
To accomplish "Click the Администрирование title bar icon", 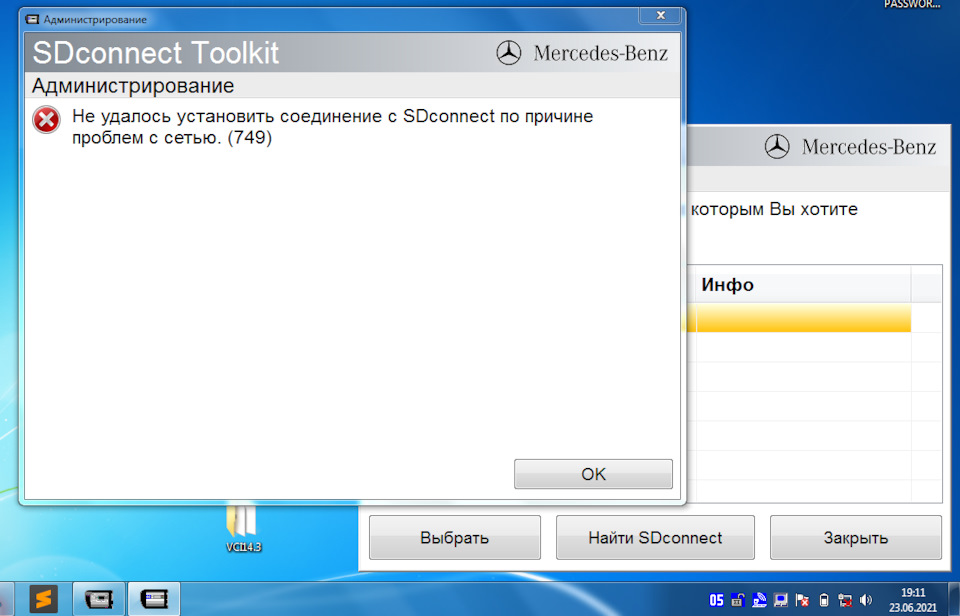I will click(32, 20).
